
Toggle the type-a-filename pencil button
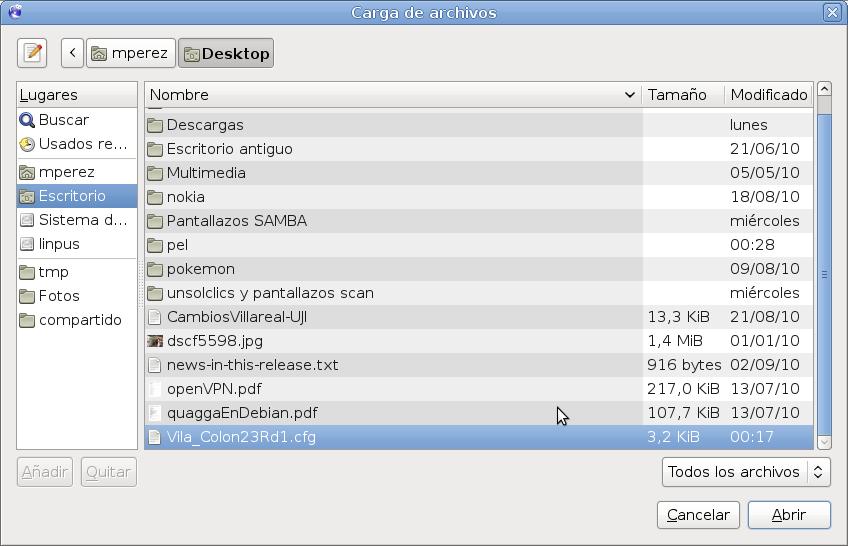[x=32, y=53]
